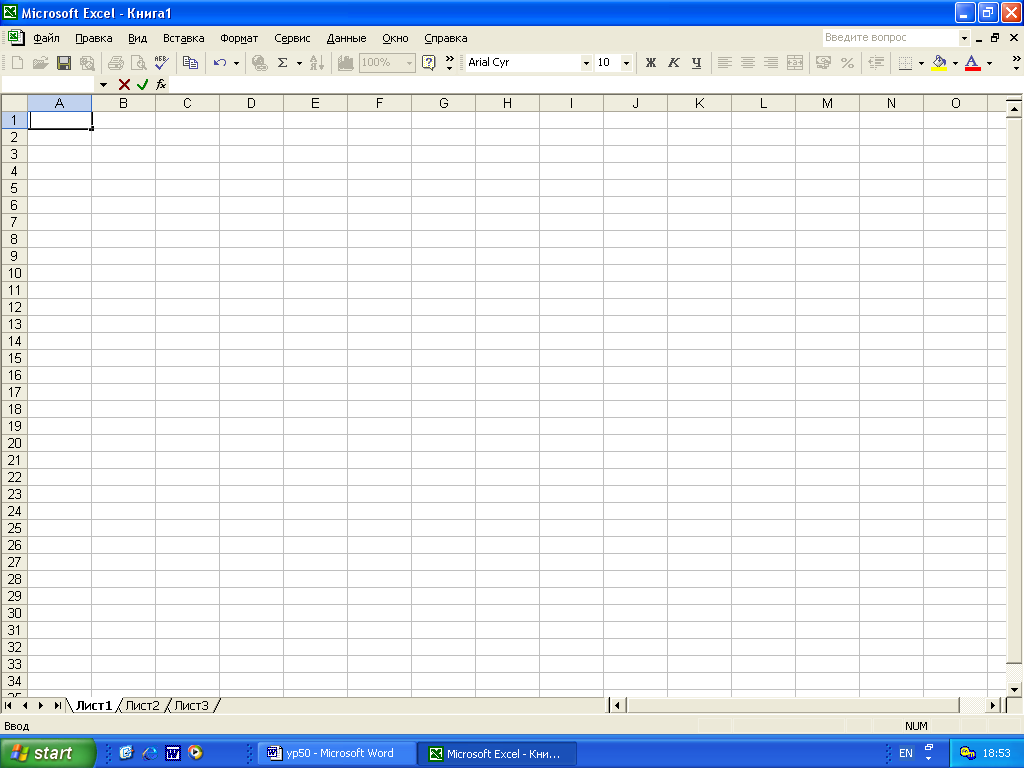Click the Help question mark icon
Screen dimensions: 1024x768
(x=428, y=63)
